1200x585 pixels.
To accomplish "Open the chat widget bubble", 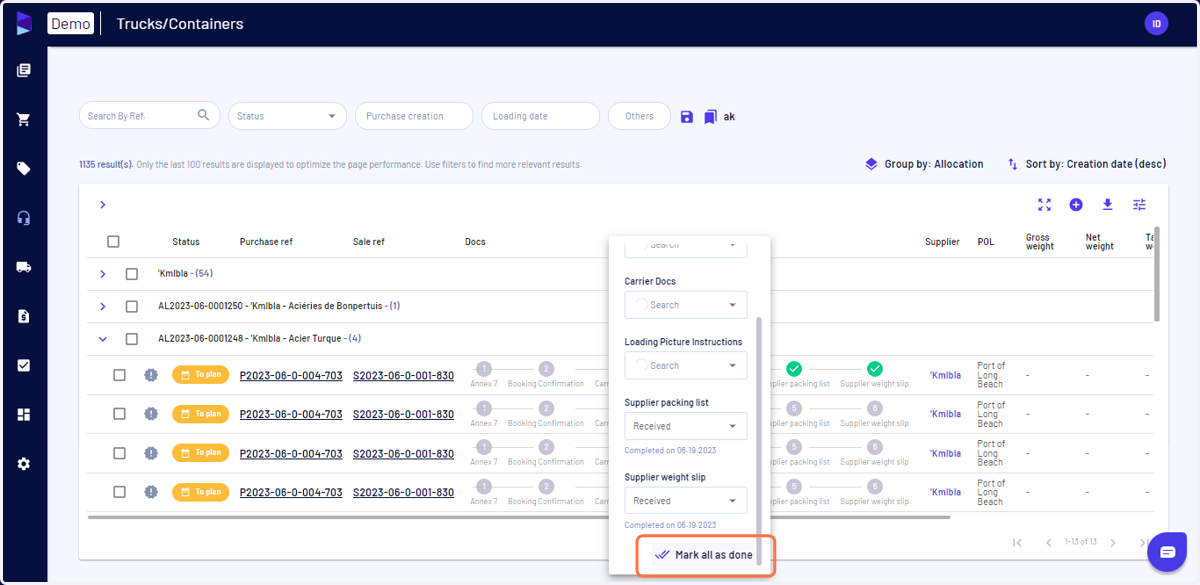I will [1167, 552].
